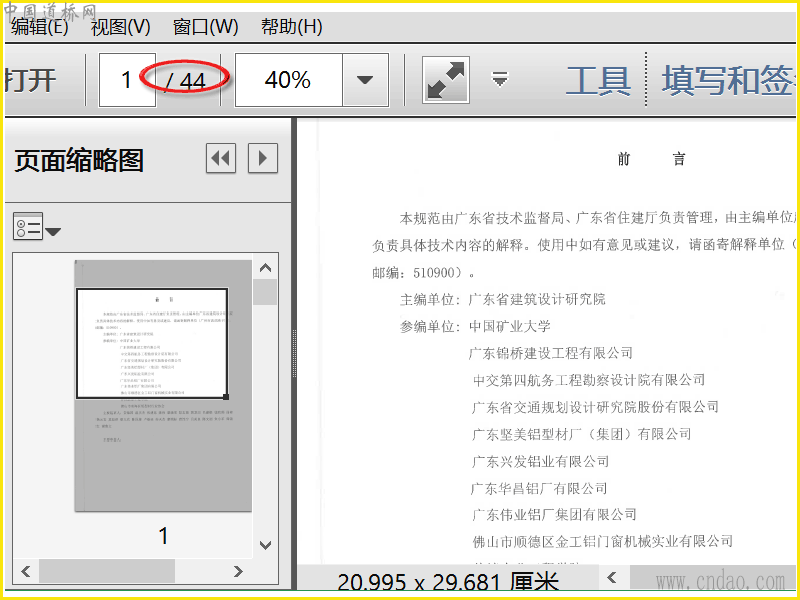Click the text 广东华昌铝厂有限公司
The width and height of the screenshot is (800, 600).
539,488
